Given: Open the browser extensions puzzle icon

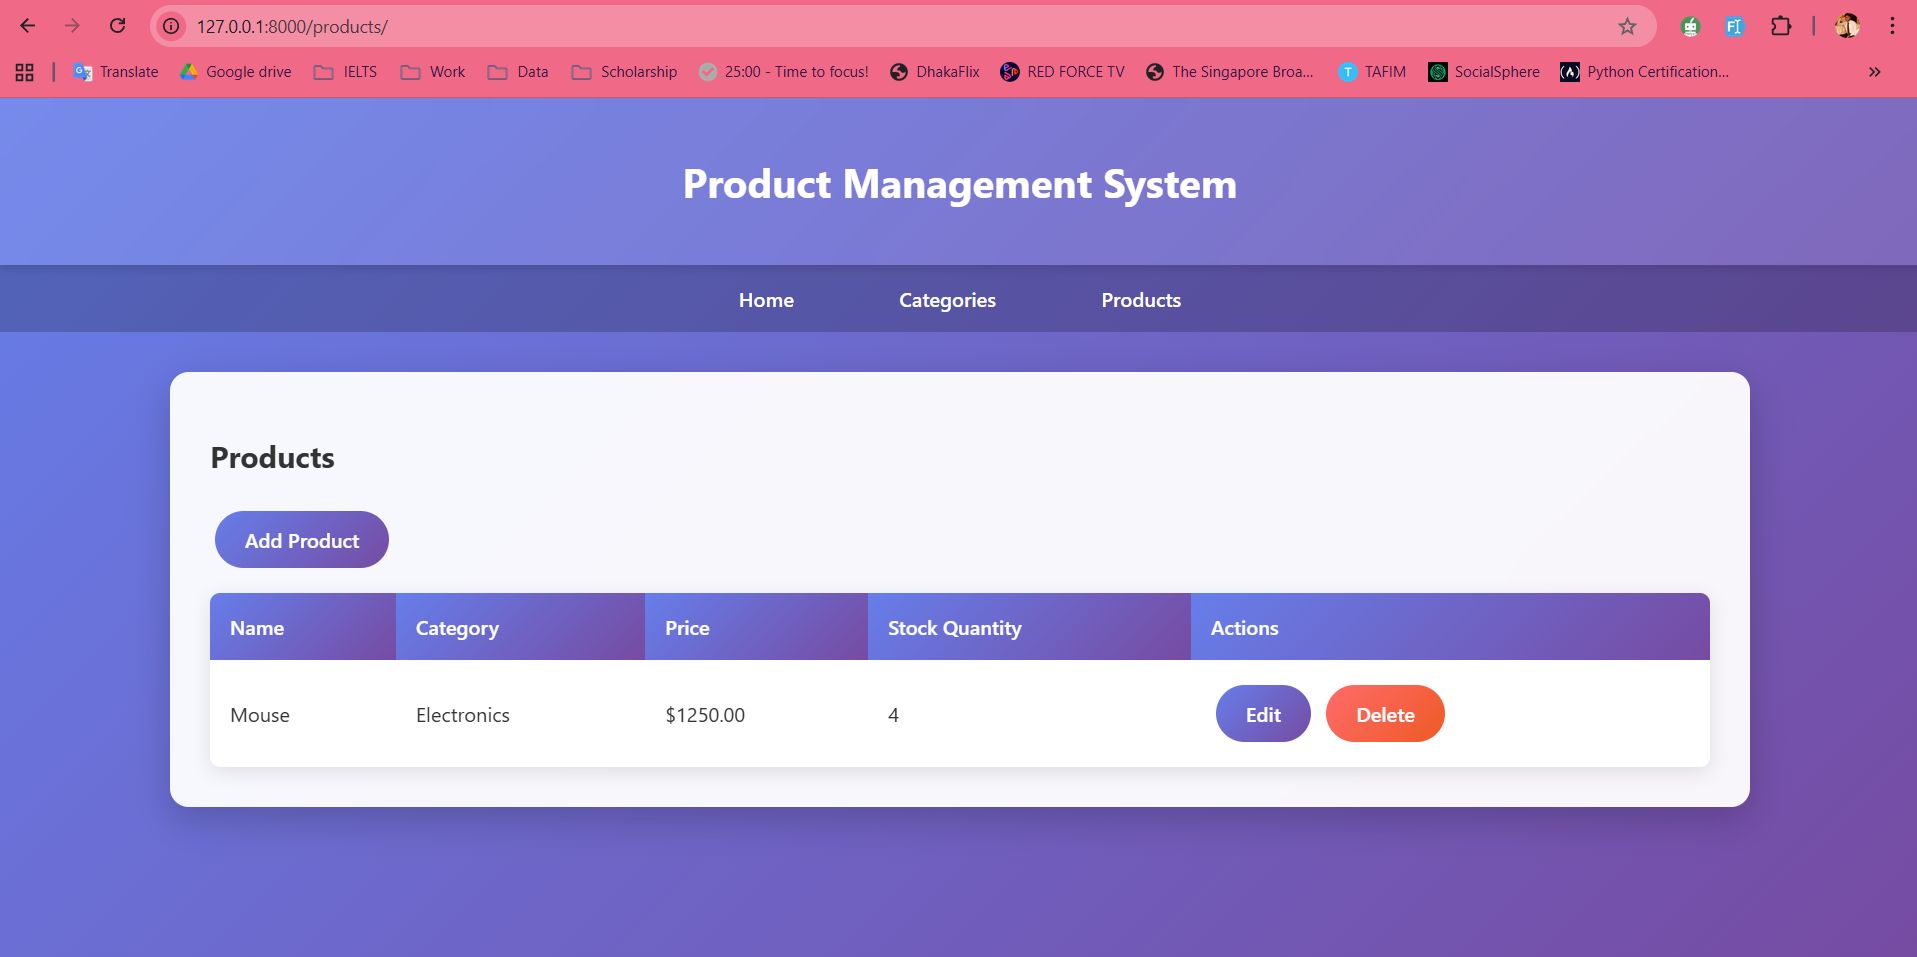Looking at the screenshot, I should [x=1782, y=26].
